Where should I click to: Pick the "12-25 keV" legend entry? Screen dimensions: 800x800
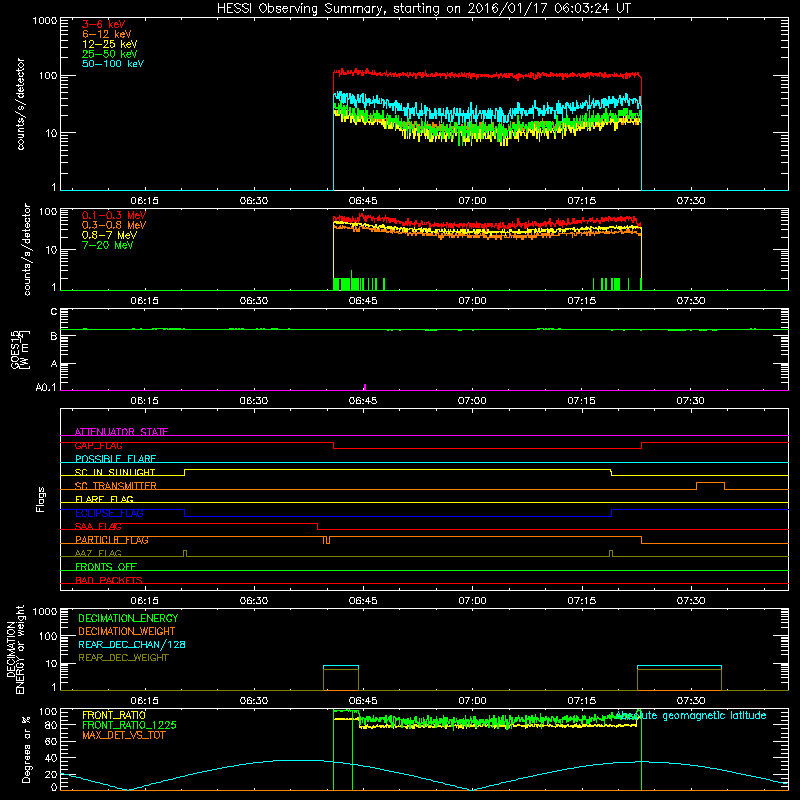[110, 44]
